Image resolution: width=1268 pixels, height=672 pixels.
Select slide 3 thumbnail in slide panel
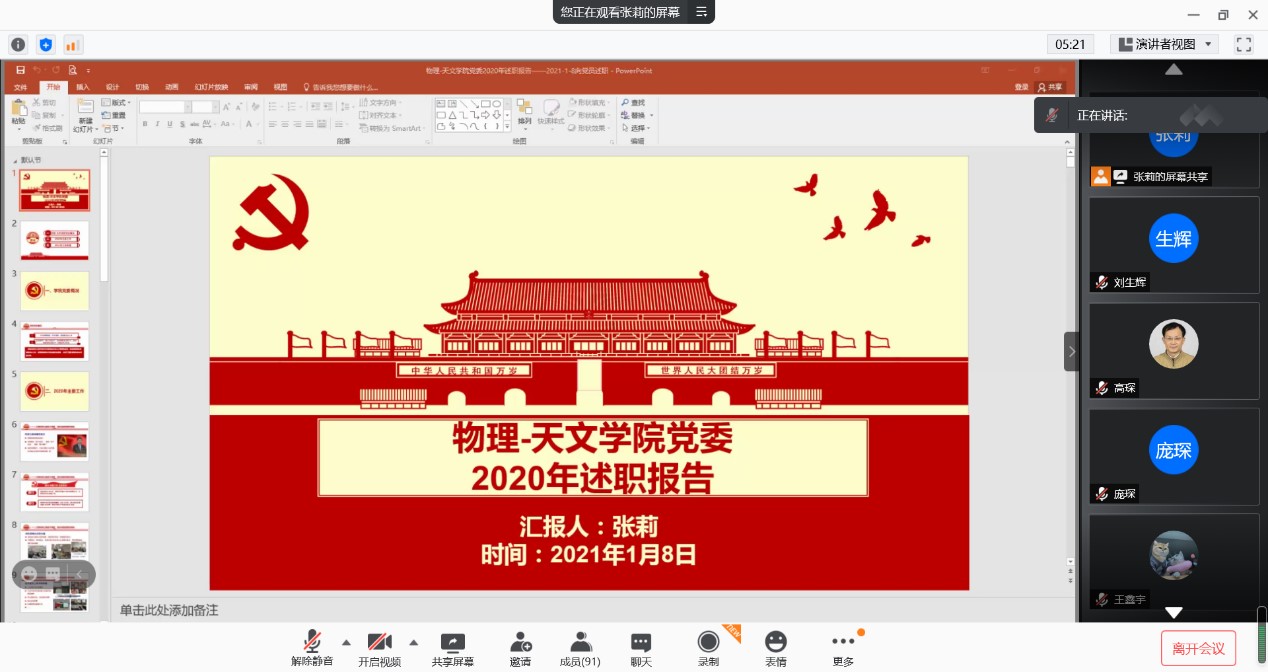click(54, 291)
